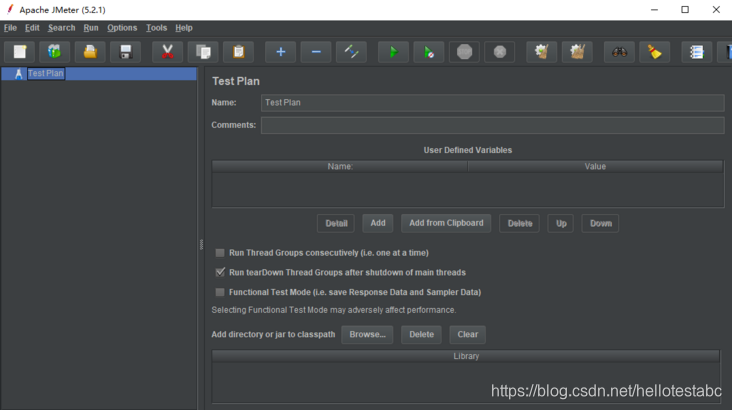Image resolution: width=732 pixels, height=410 pixels.
Task: Click the Up button
Action: [x=561, y=223]
